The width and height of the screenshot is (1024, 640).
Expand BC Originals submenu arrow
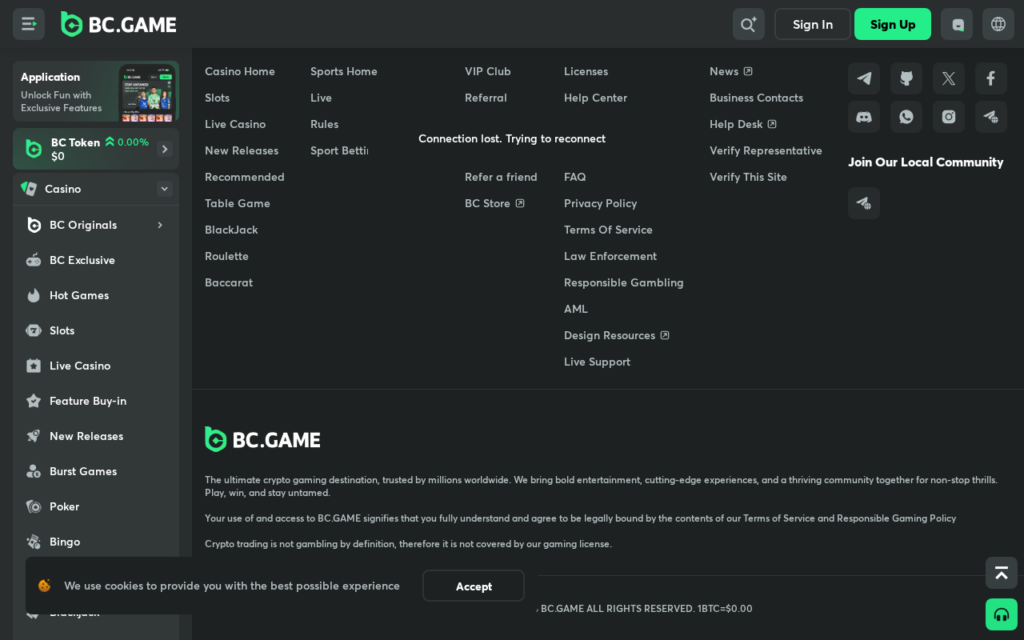coord(160,225)
